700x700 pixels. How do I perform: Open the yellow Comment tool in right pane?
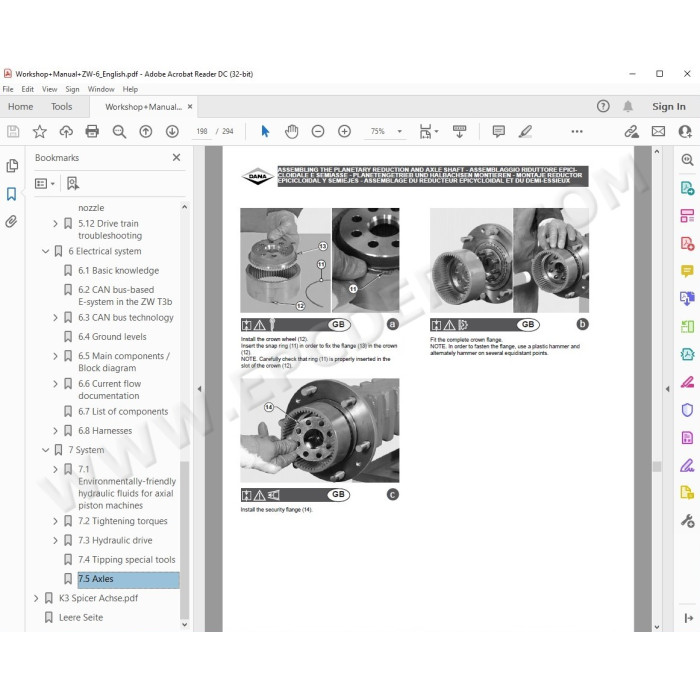coord(687,271)
